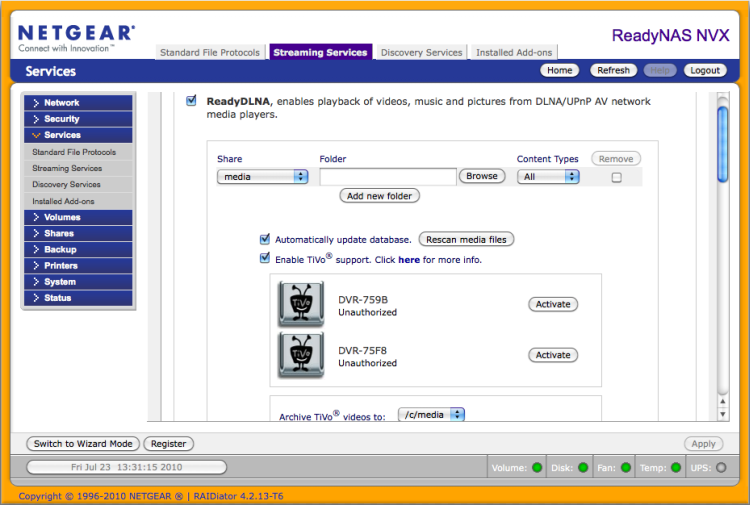Expand the Network menu section
The height and width of the screenshot is (505, 750).
tap(78, 103)
